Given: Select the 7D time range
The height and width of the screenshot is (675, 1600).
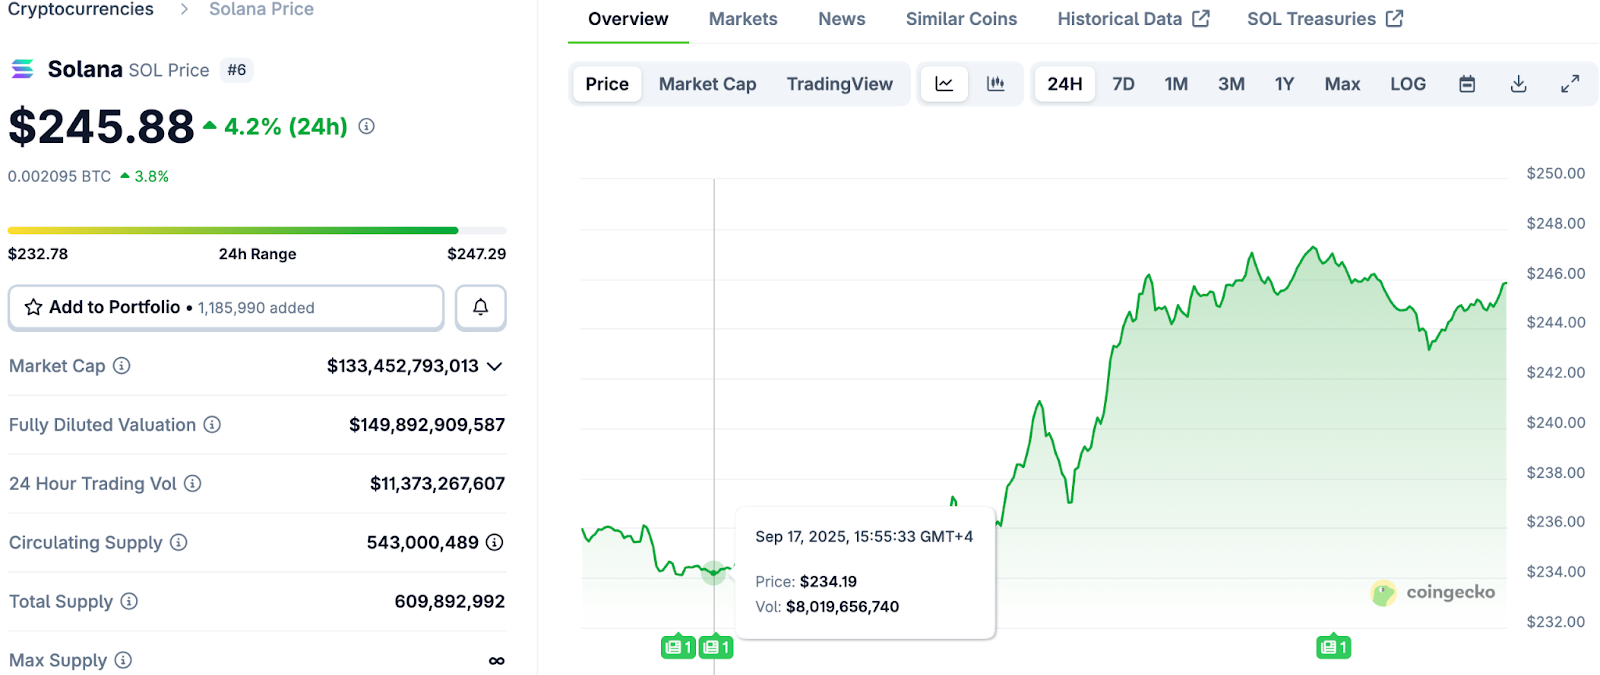Looking at the screenshot, I should pyautogui.click(x=1123, y=84).
